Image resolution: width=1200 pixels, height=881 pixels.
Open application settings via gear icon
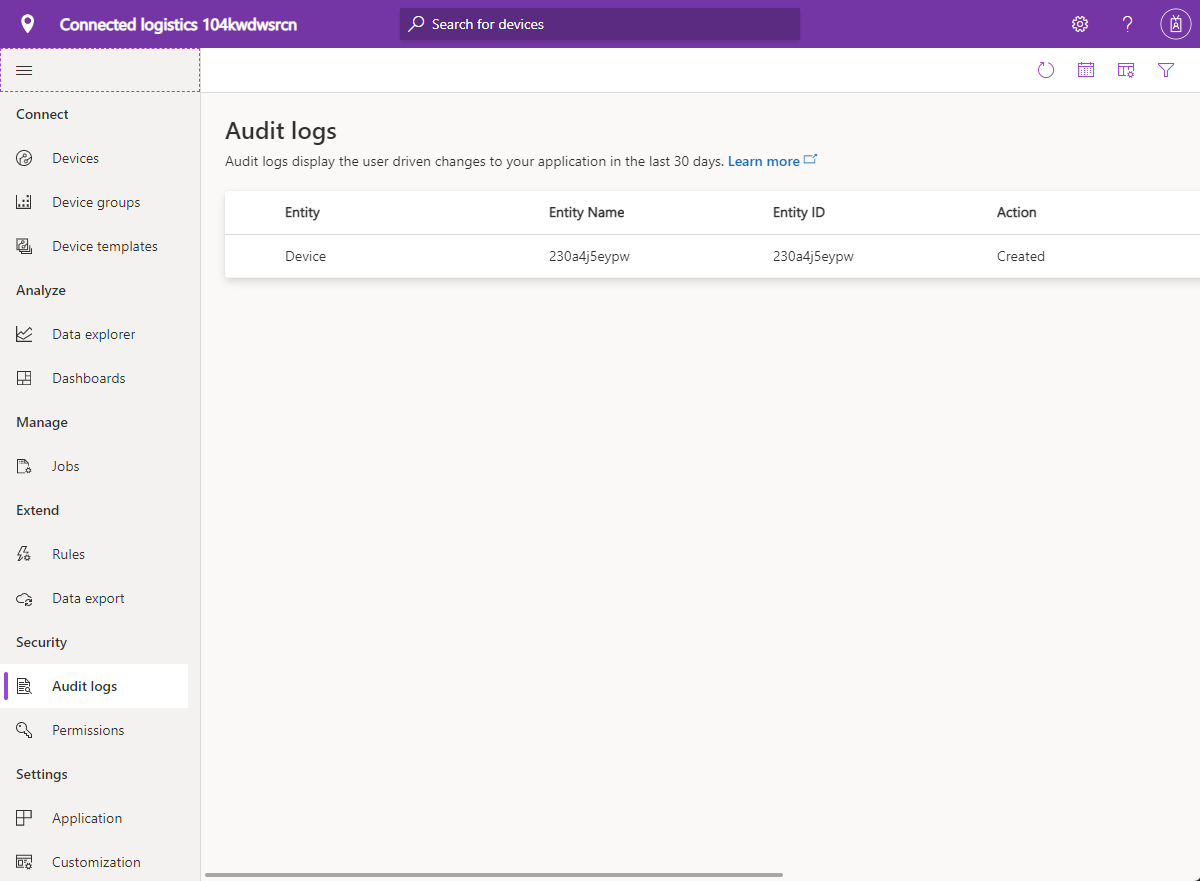coord(1079,23)
